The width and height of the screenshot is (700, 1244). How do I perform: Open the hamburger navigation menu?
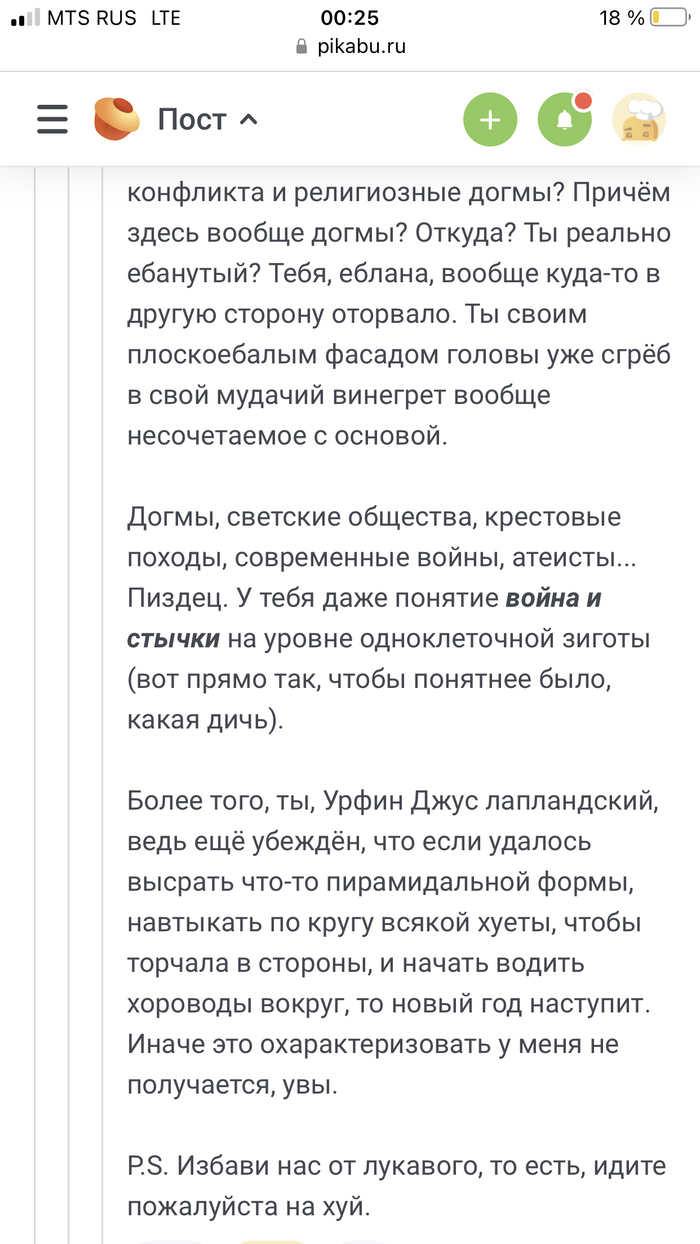(x=52, y=120)
